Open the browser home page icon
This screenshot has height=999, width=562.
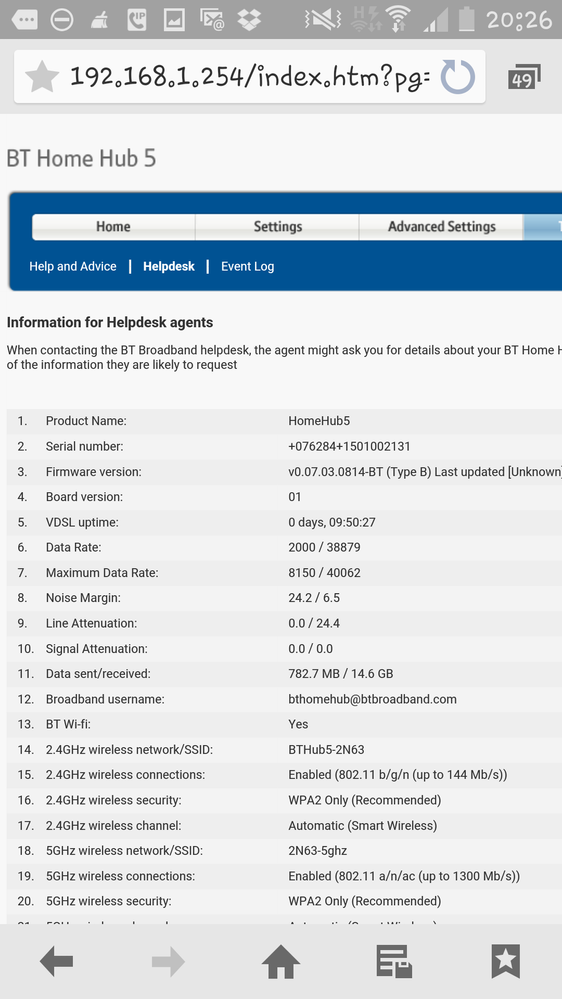(281, 961)
